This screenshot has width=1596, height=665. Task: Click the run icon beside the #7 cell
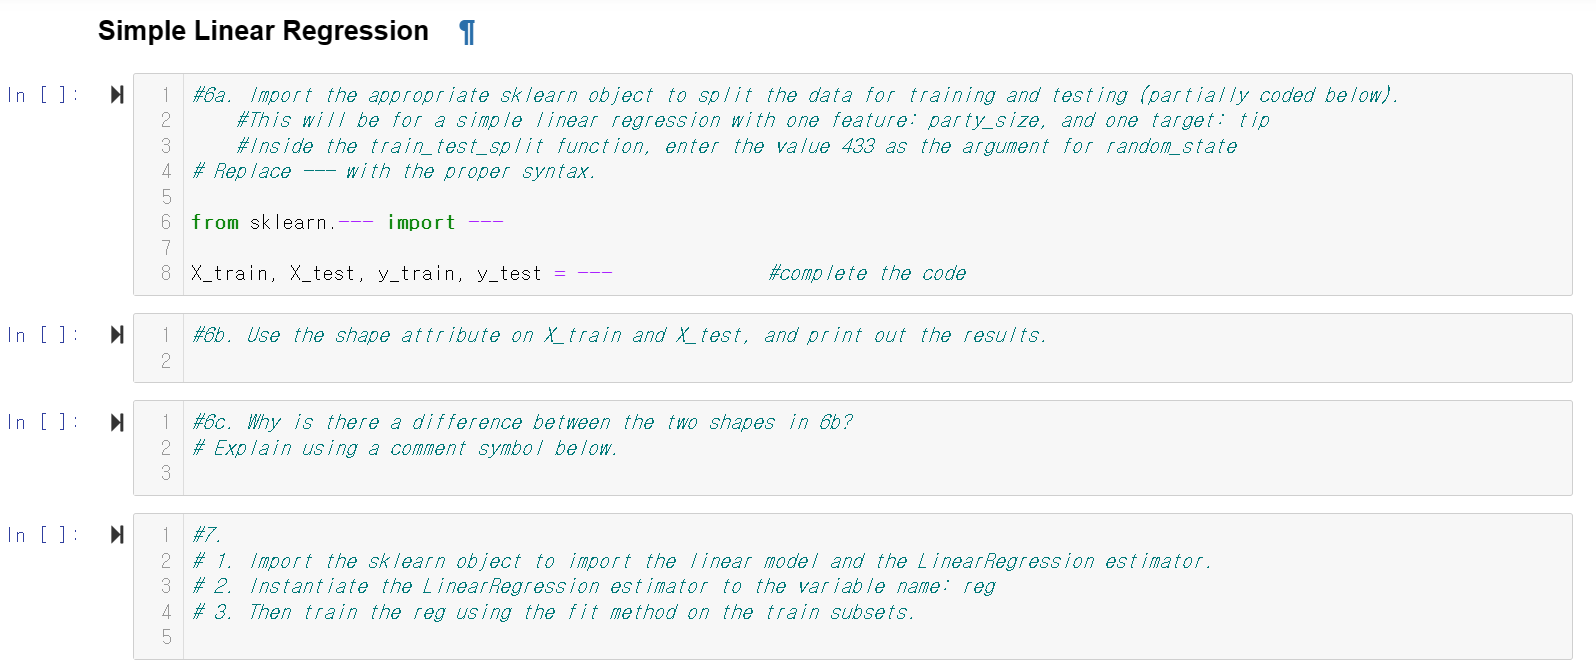[x=116, y=536]
